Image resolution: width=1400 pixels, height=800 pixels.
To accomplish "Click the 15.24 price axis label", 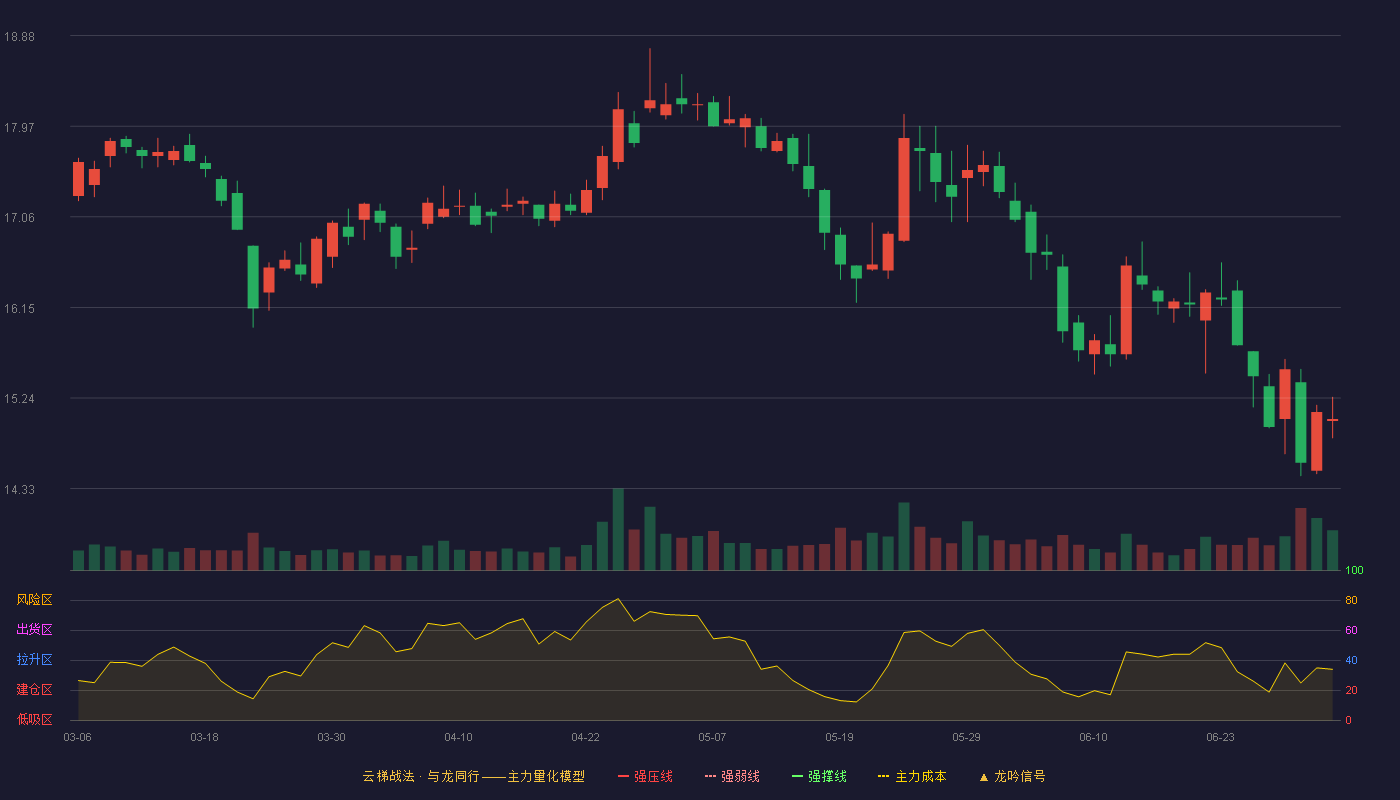I will click(19, 398).
